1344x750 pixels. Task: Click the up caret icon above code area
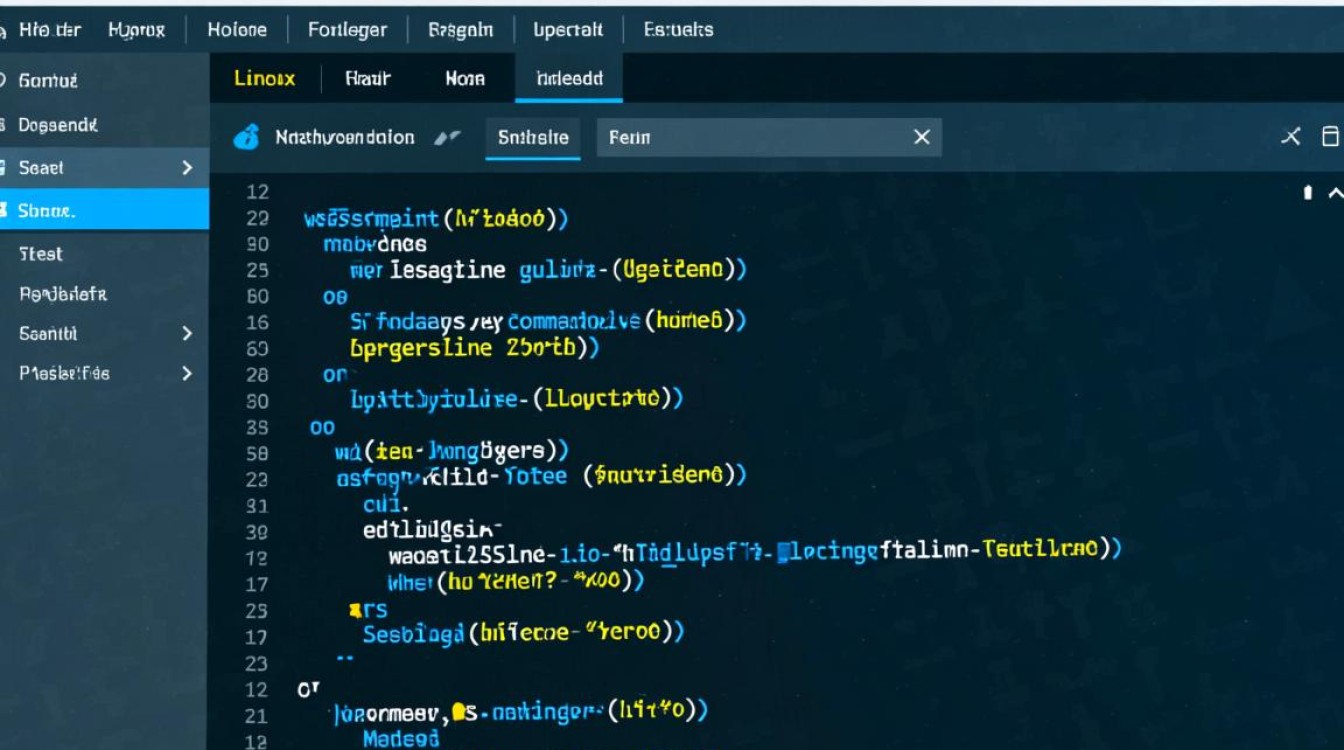1334,193
